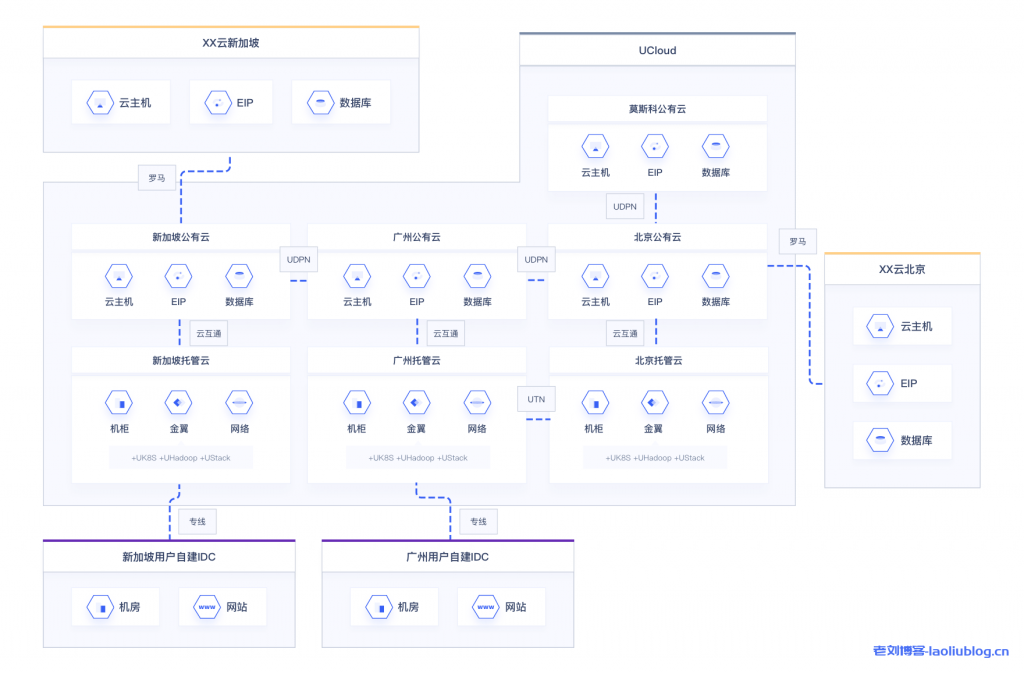Select the 数据库 icon in XX云北京 panel

880,440
